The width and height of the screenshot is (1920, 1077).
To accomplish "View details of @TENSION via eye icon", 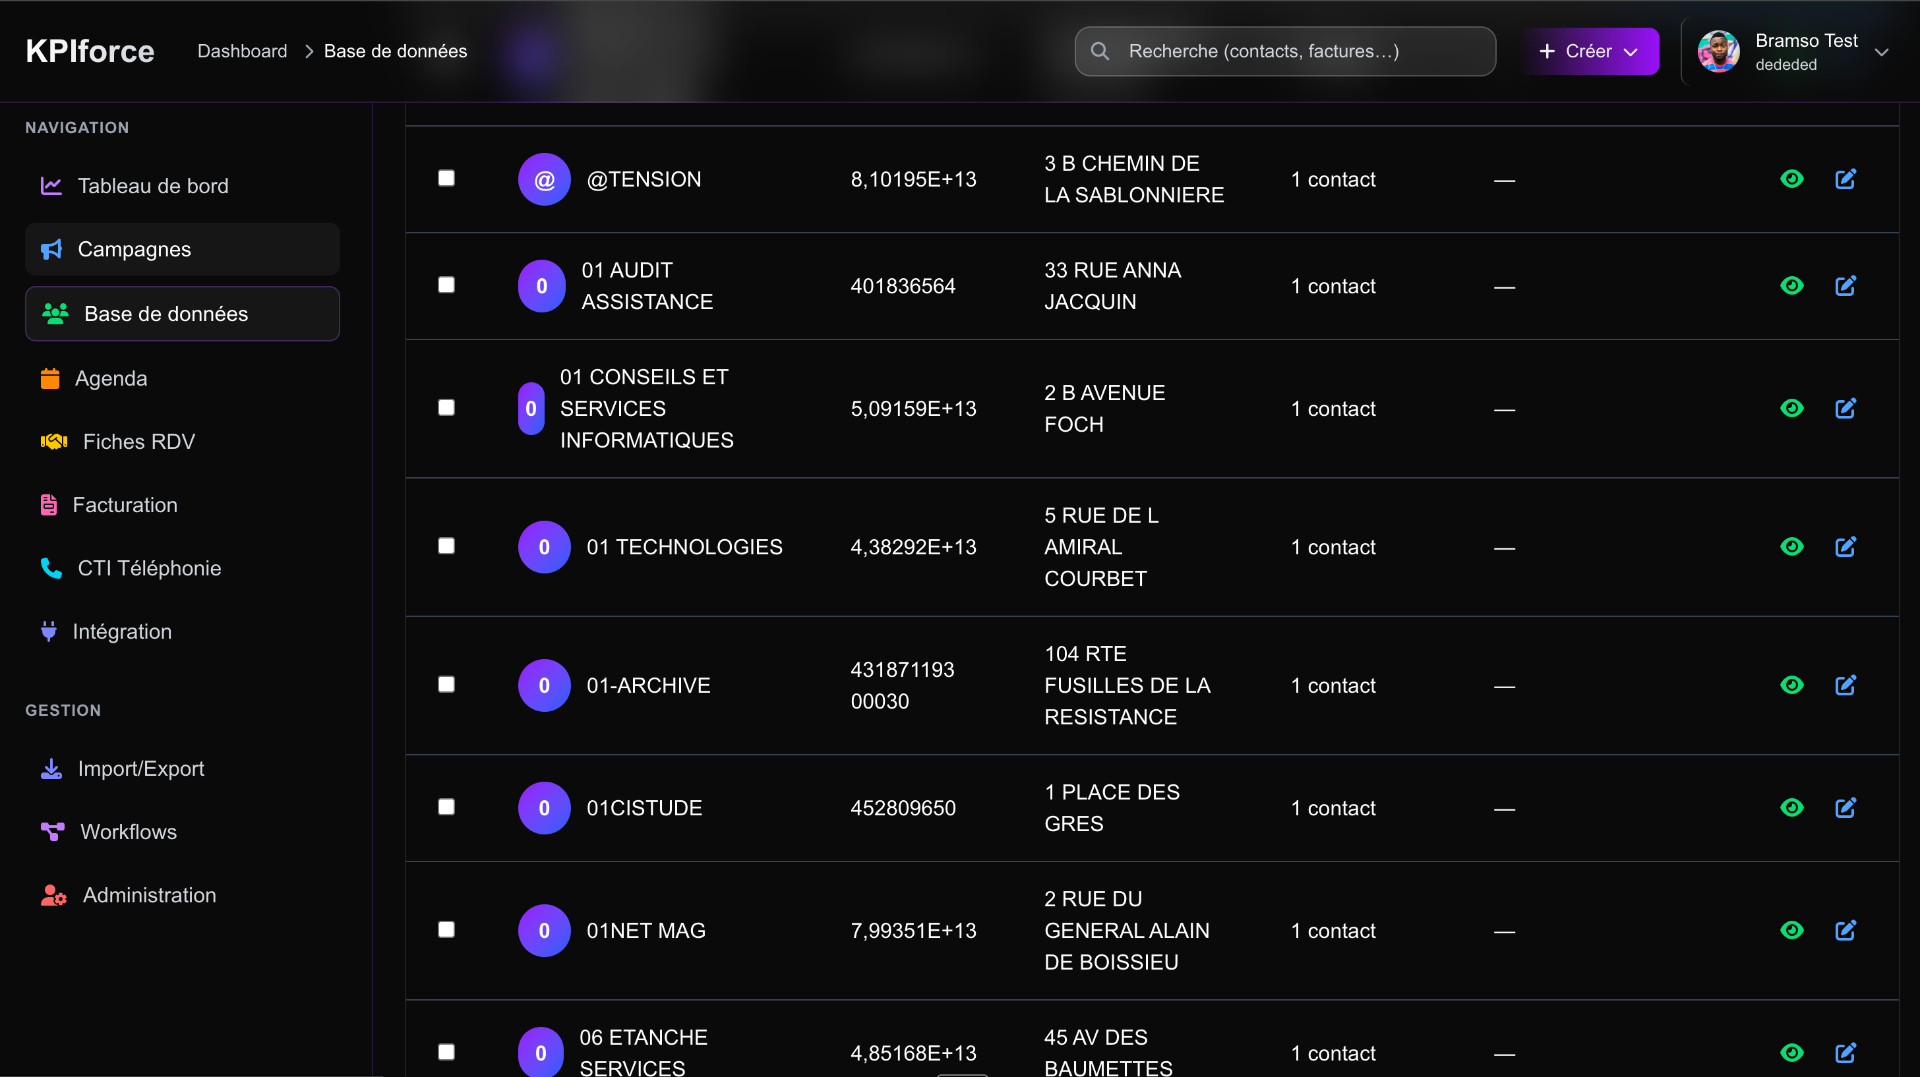I will (1792, 179).
